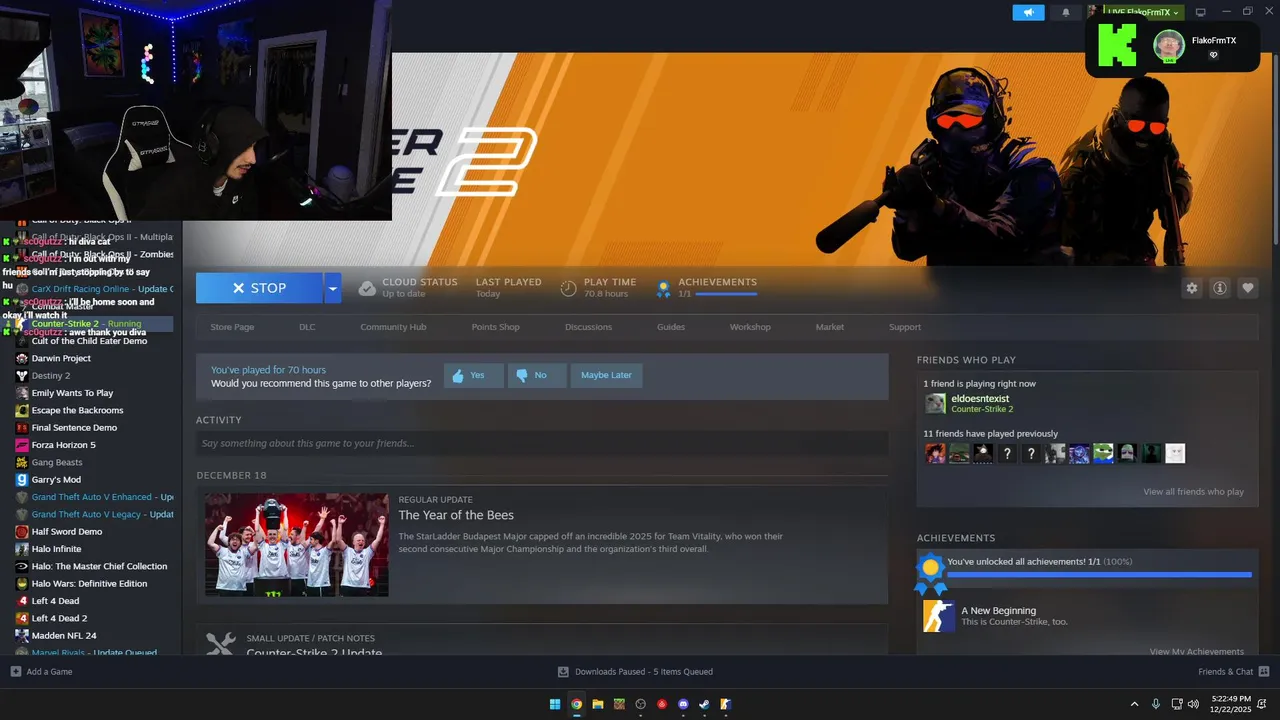Click the activity status input field

(x=542, y=443)
